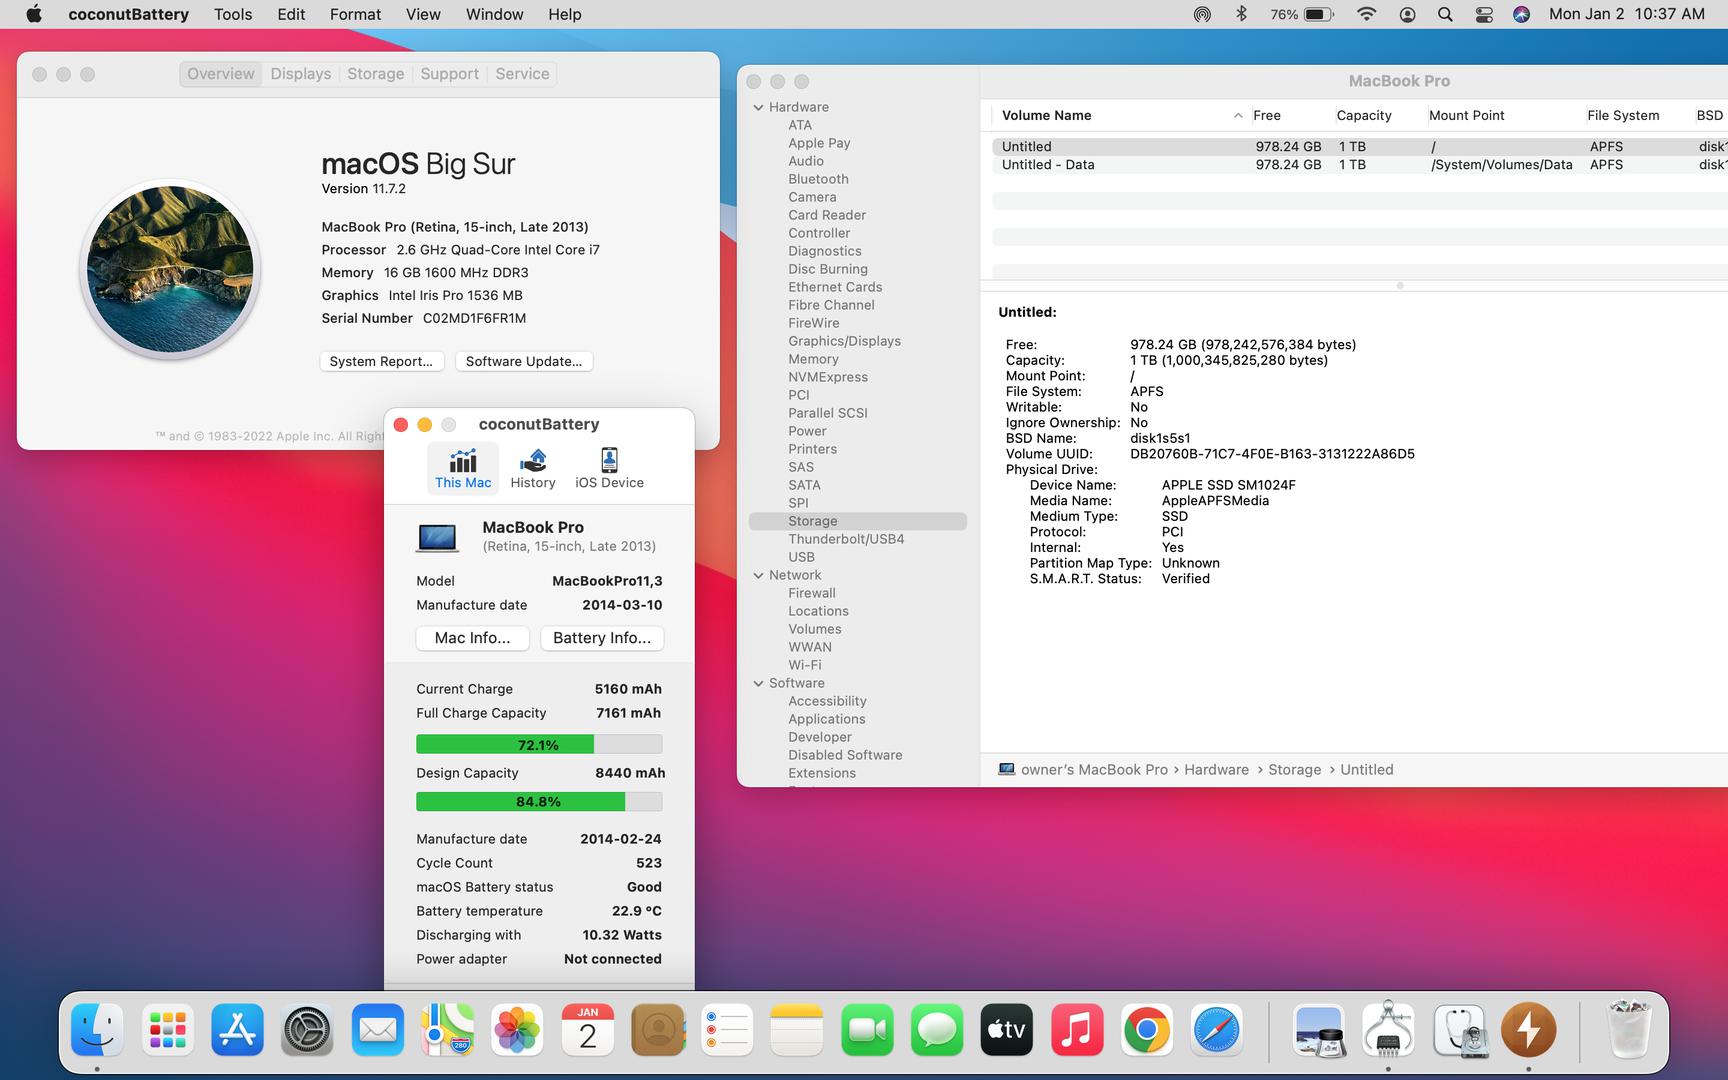Collapse the Software section in System Information
Viewport: 1728px width, 1080px height.
[758, 683]
